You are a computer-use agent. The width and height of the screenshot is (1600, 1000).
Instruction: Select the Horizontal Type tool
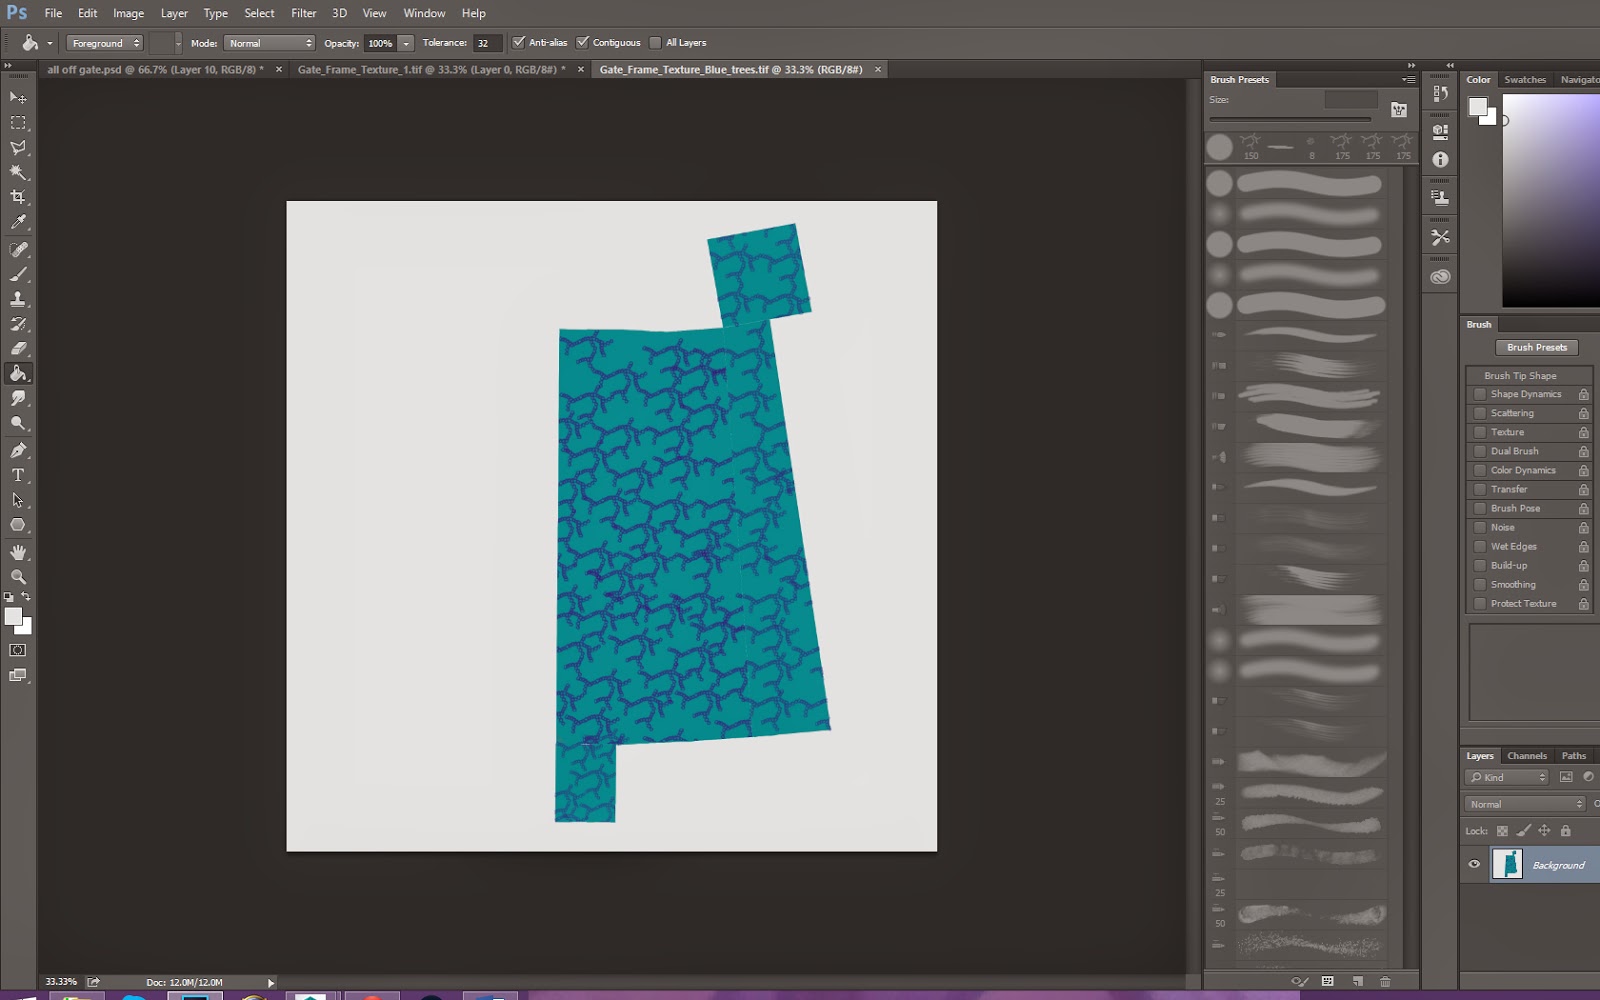click(x=18, y=475)
